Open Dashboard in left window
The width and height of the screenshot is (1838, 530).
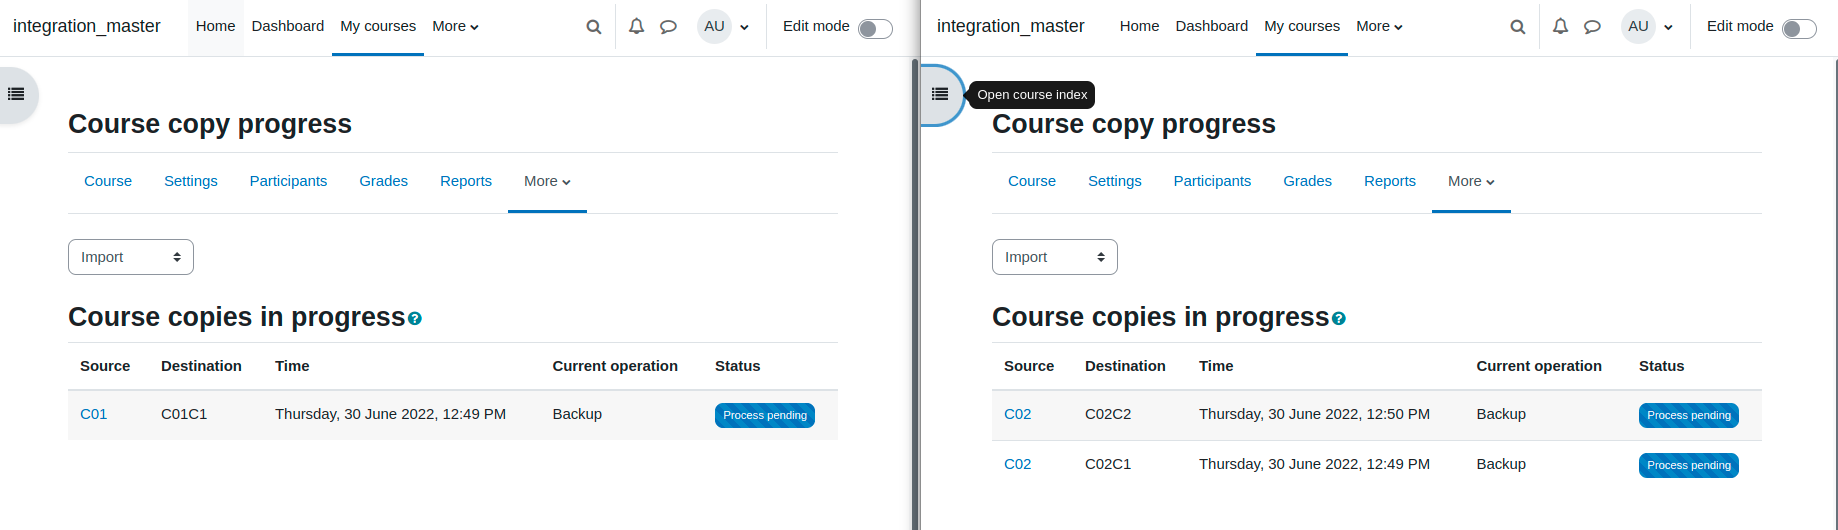click(x=288, y=27)
